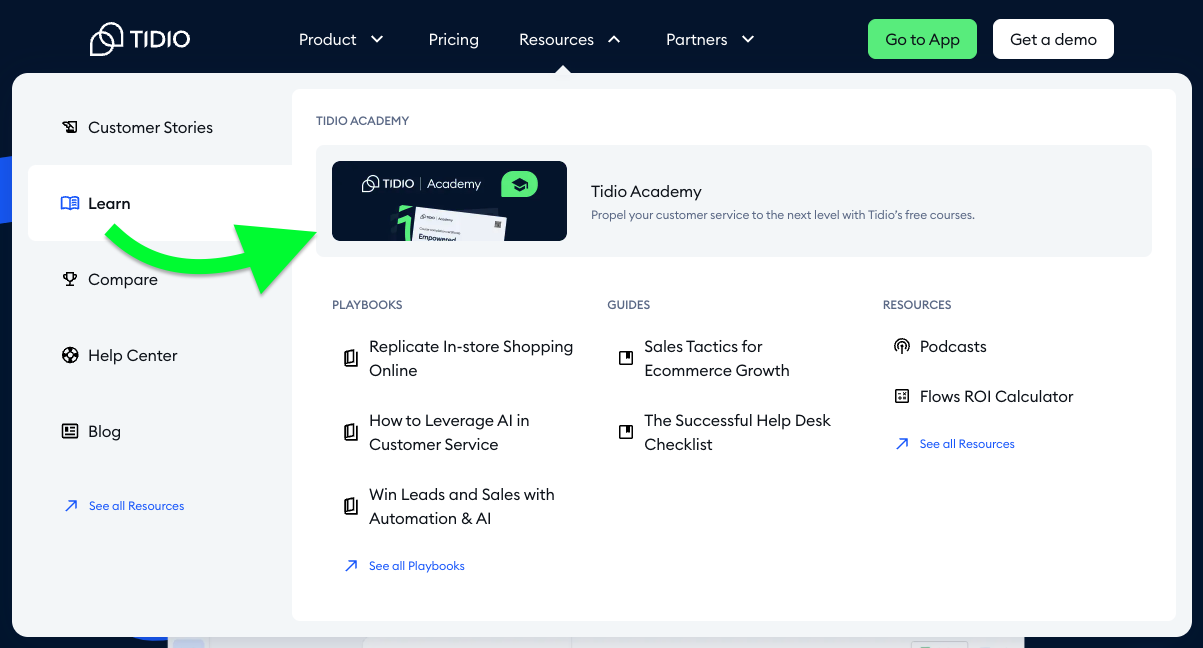The height and width of the screenshot is (648, 1203).
Task: Click the Tidio Academy thumbnail image
Action: [449, 201]
